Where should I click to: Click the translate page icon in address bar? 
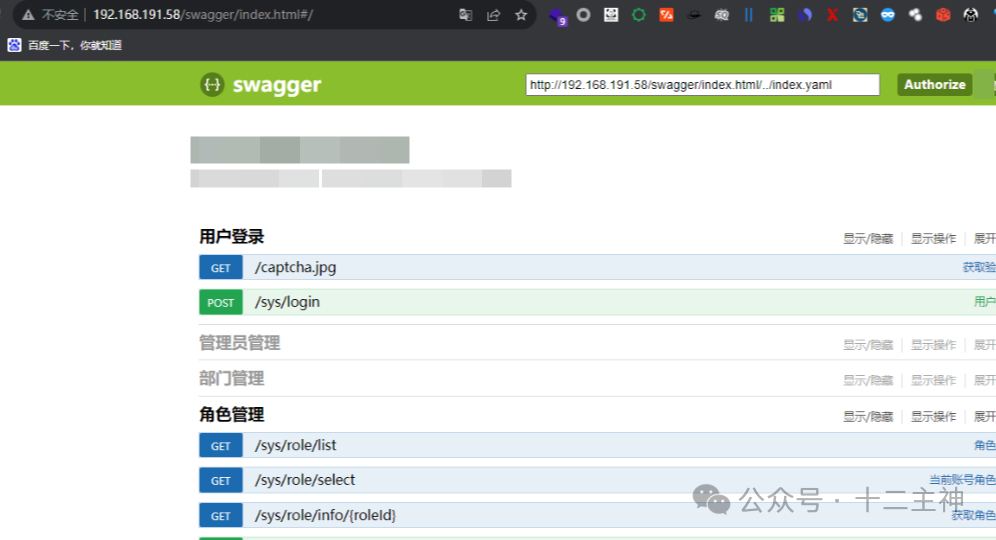[x=466, y=15]
